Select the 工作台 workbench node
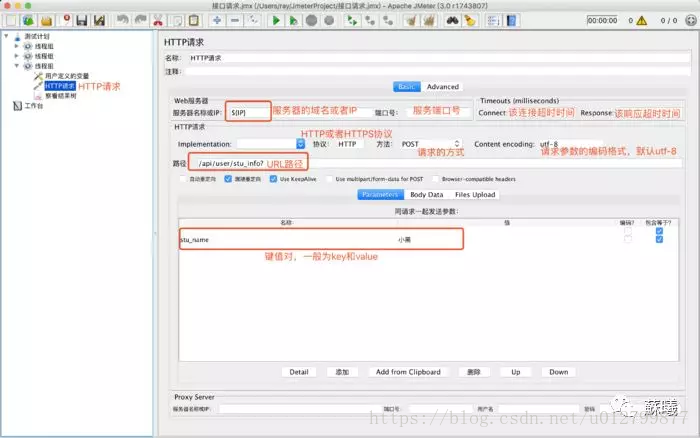This screenshot has height=438, width=700. (x=33, y=106)
